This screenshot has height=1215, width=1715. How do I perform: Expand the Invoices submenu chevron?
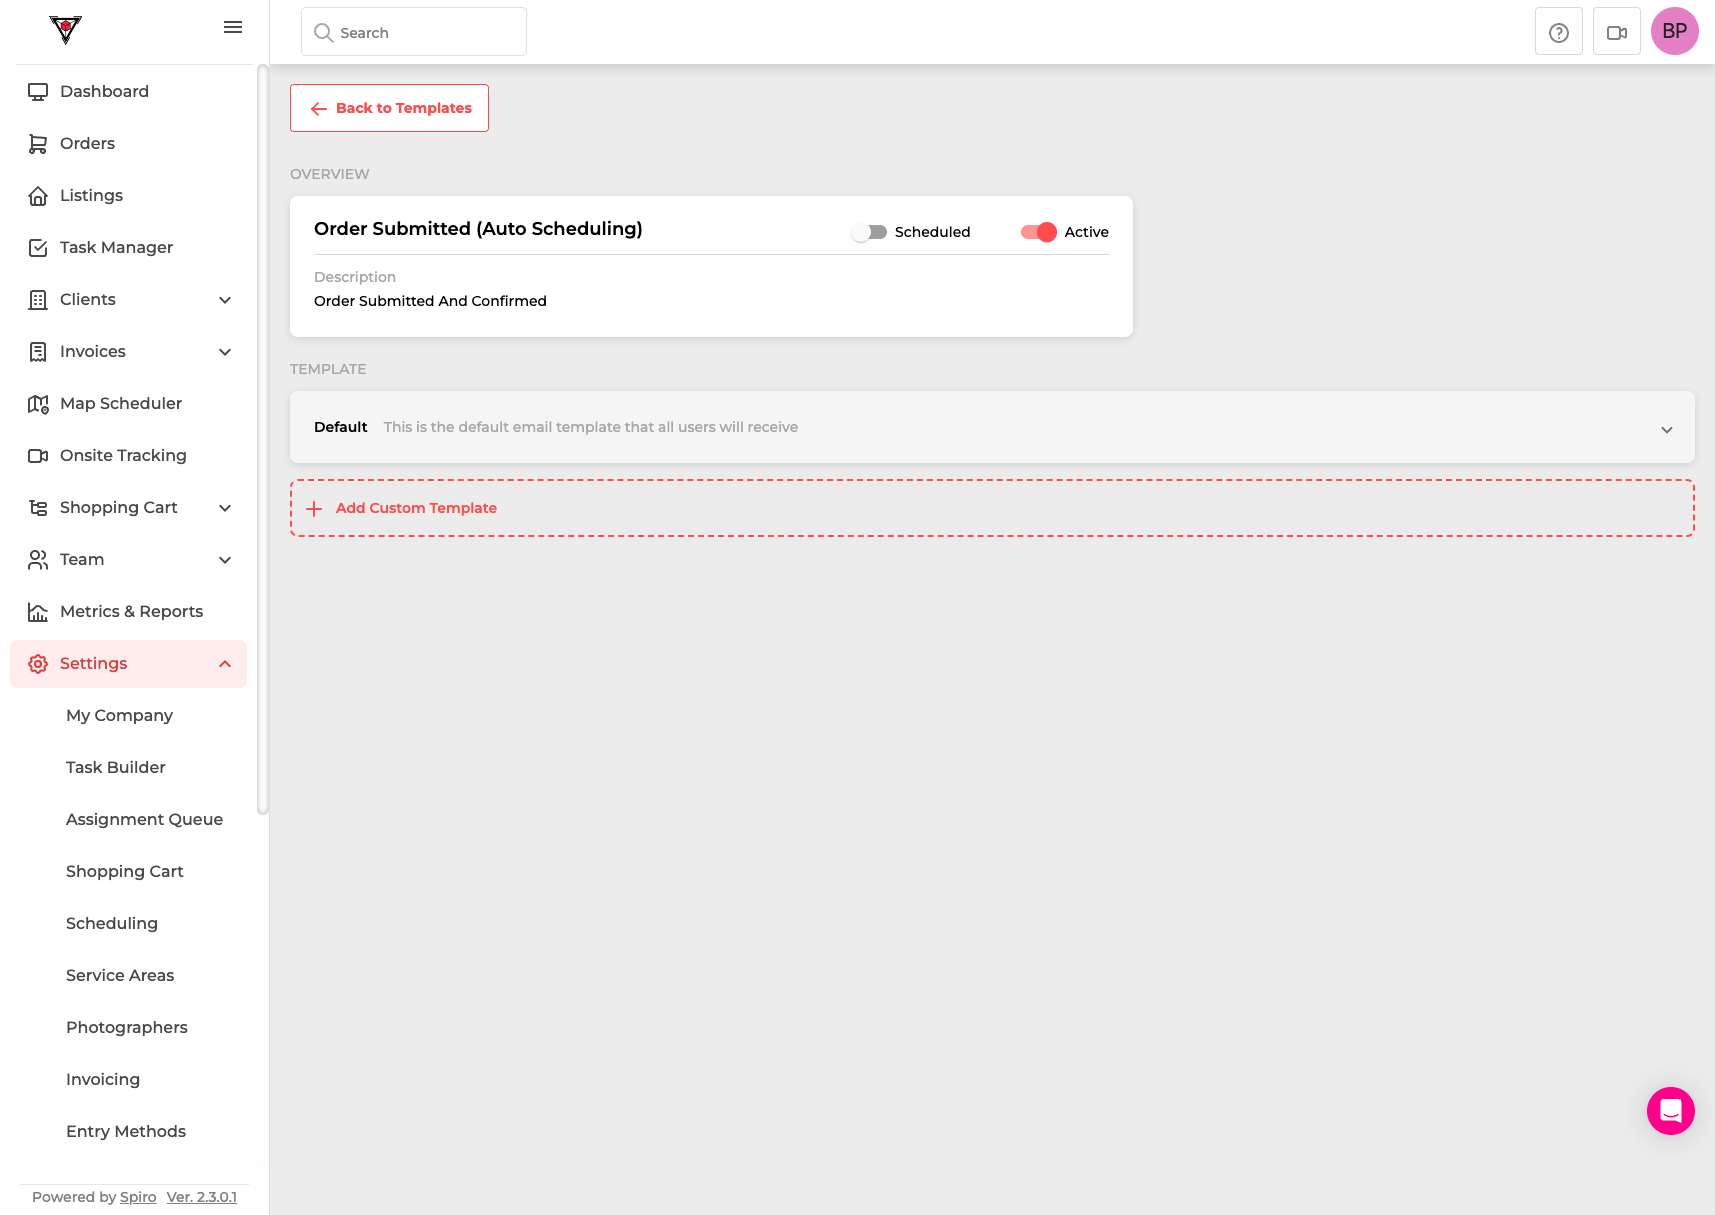pyautogui.click(x=225, y=352)
